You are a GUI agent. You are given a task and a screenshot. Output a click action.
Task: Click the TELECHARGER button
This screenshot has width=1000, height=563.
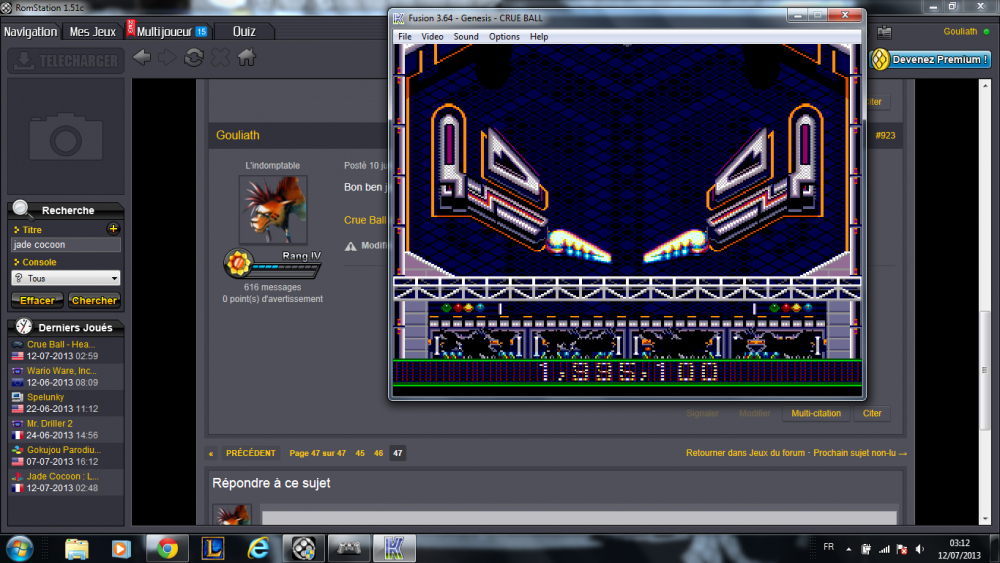click(66, 61)
